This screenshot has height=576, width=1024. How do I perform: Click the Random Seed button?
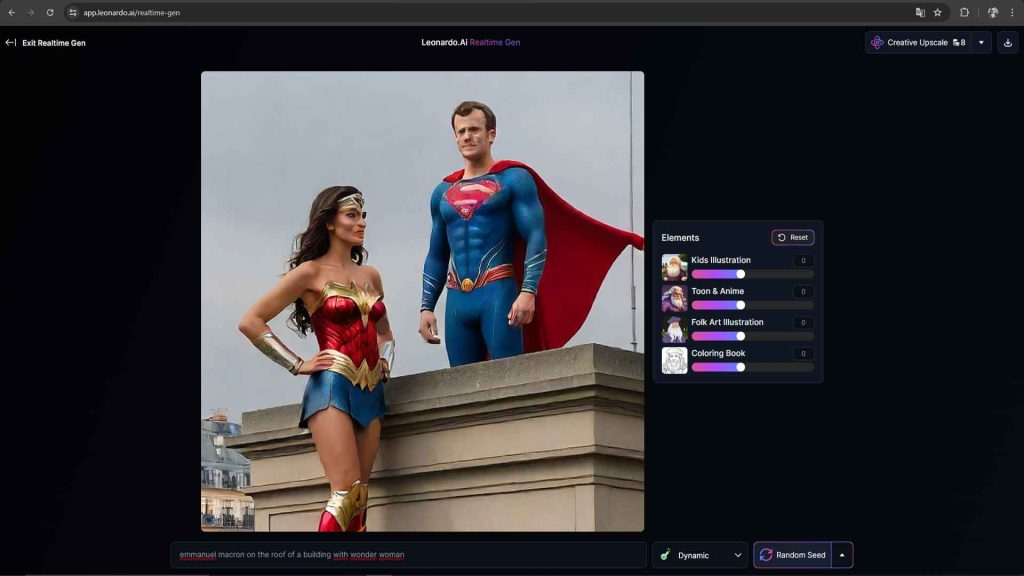pyautogui.click(x=792, y=555)
